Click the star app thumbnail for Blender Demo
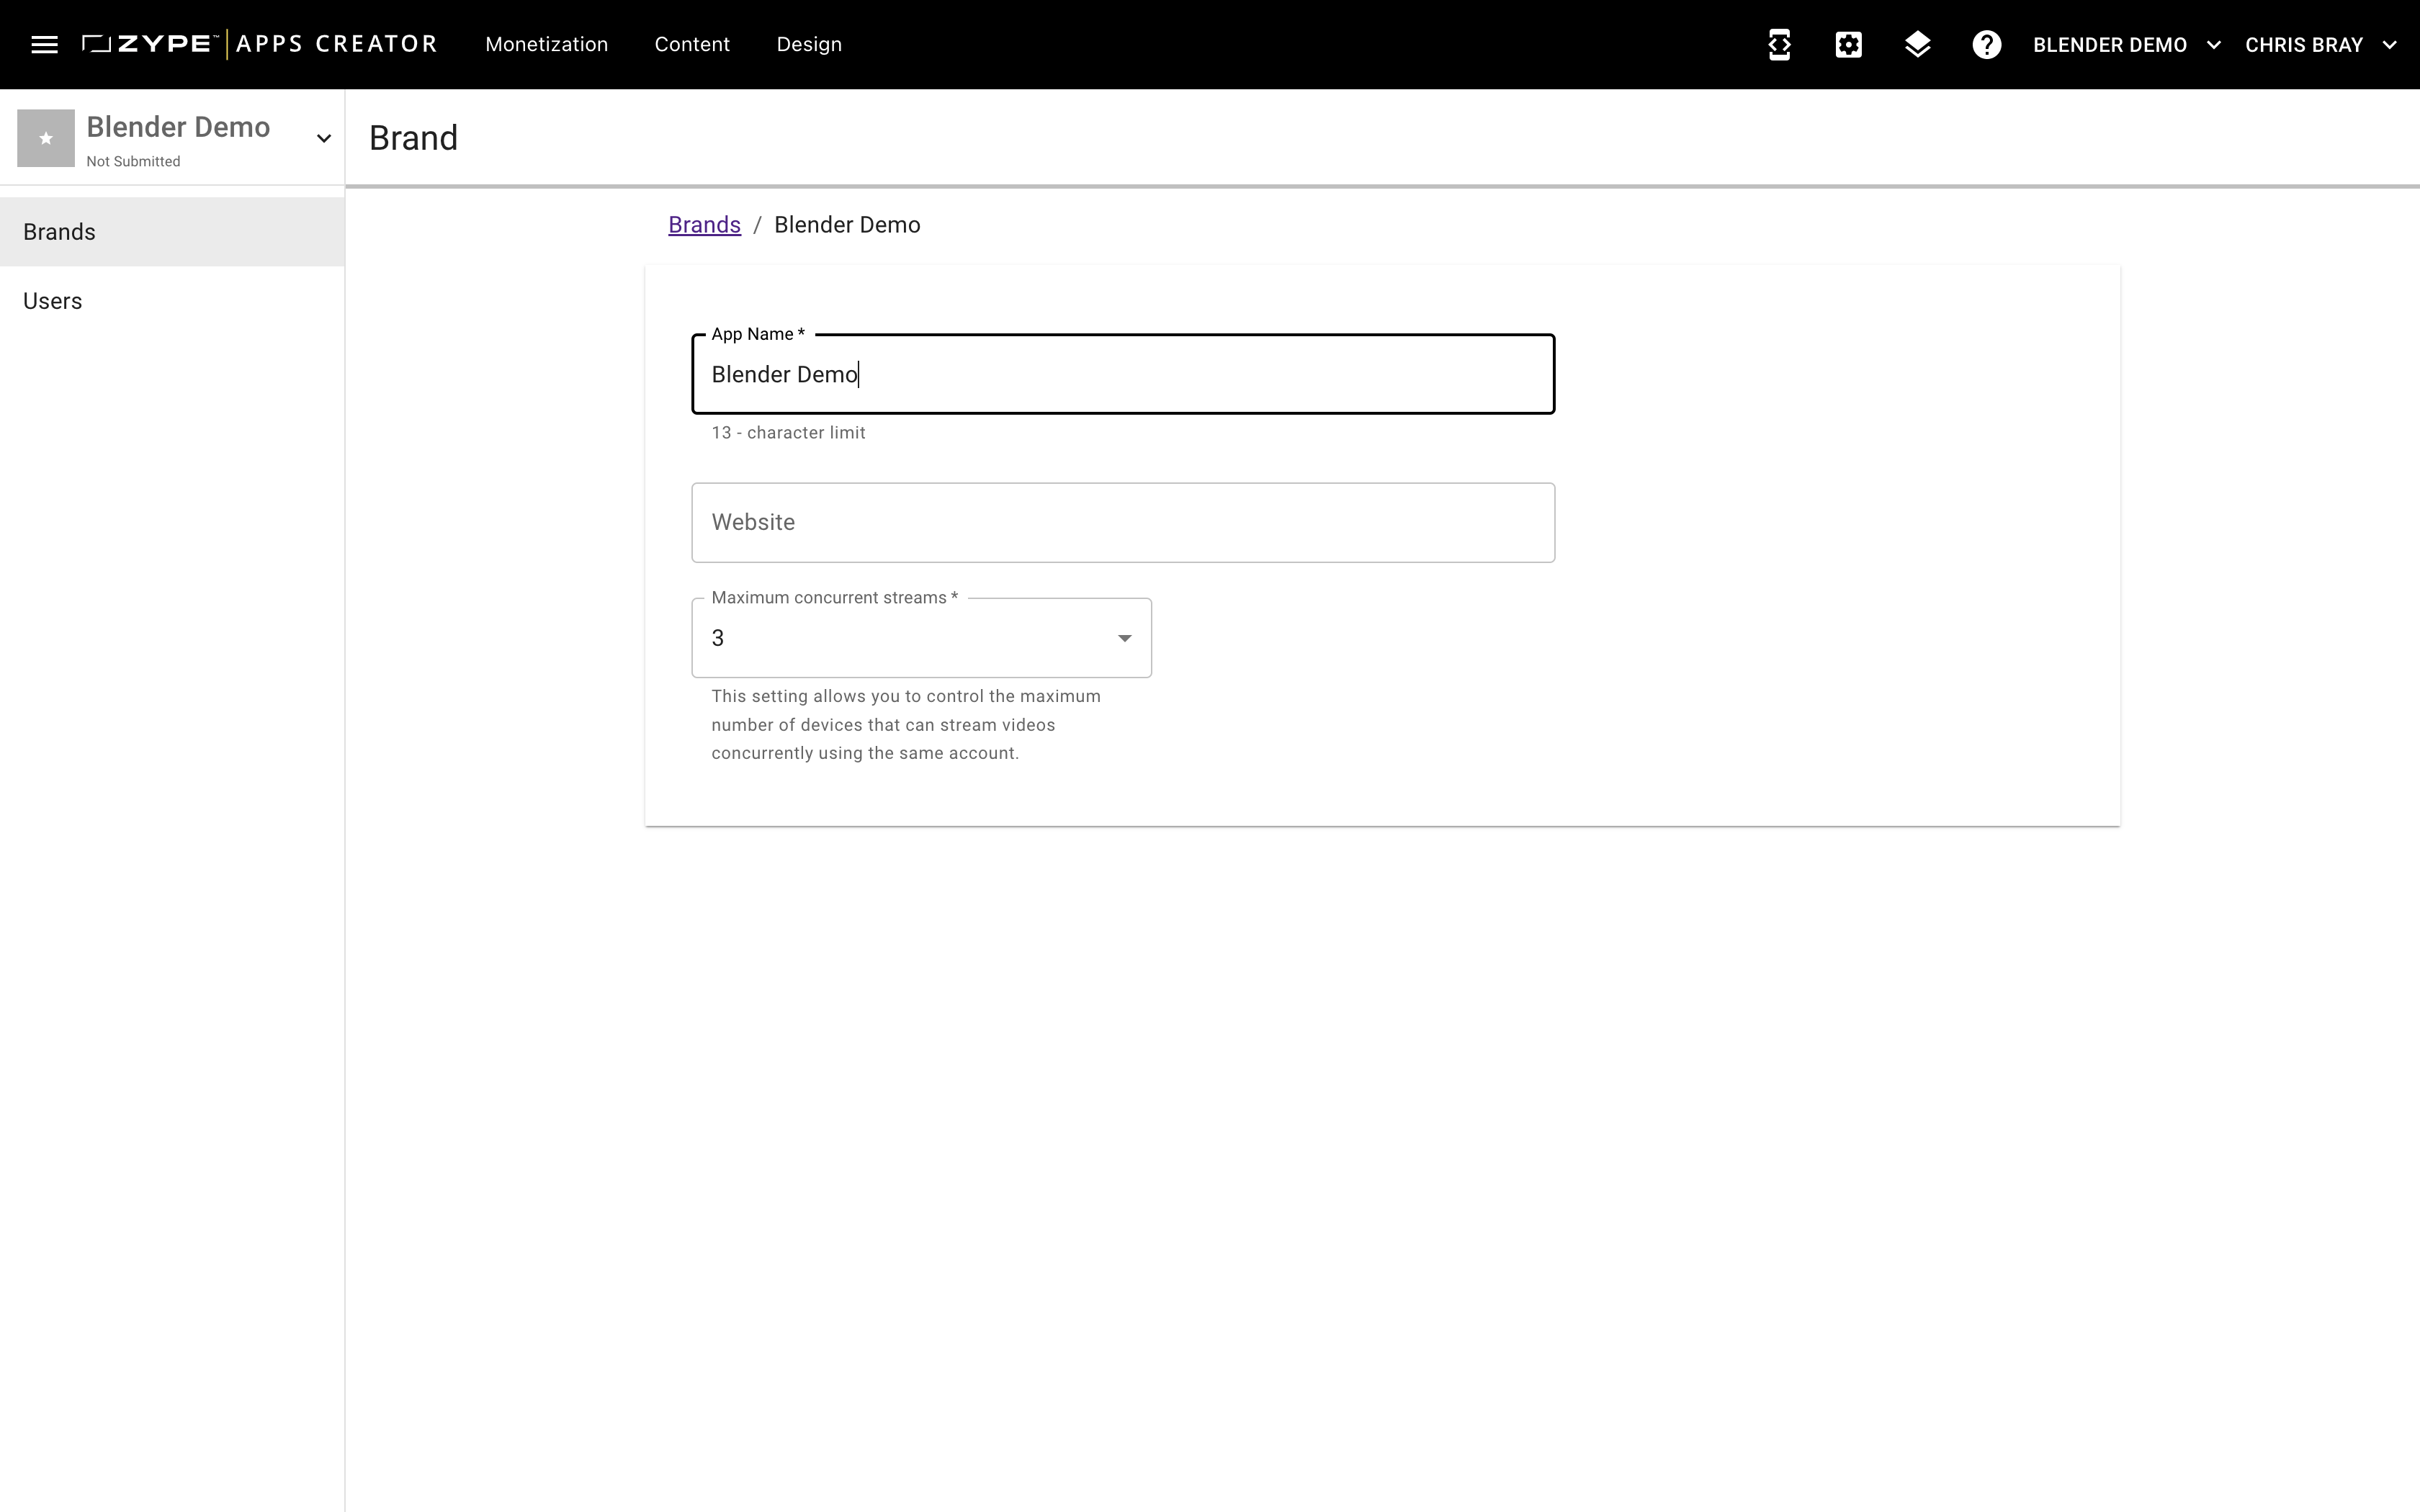The height and width of the screenshot is (1512, 2420). coord(46,138)
